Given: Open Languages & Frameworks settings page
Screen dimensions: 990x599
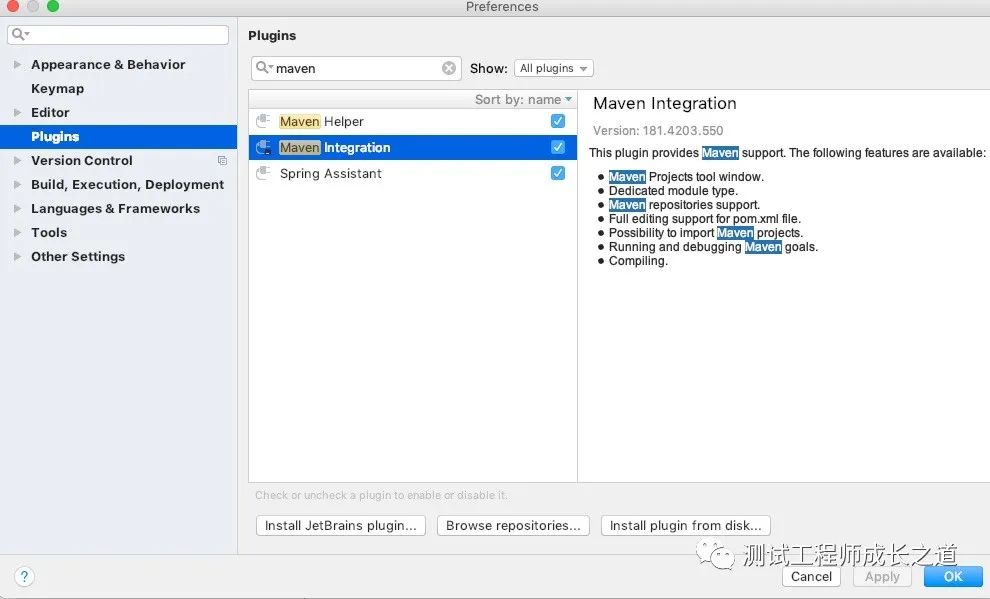Looking at the screenshot, I should point(116,208).
